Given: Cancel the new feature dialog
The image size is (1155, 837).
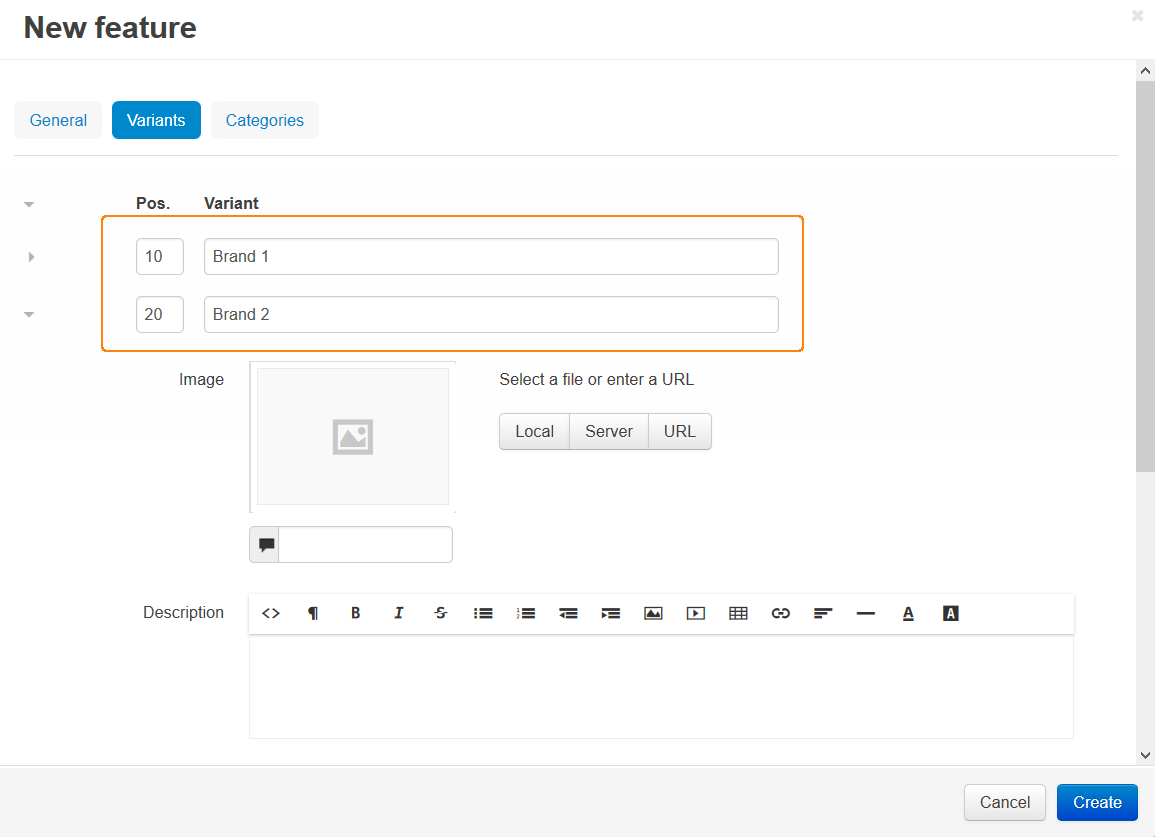Looking at the screenshot, I should click(1005, 802).
